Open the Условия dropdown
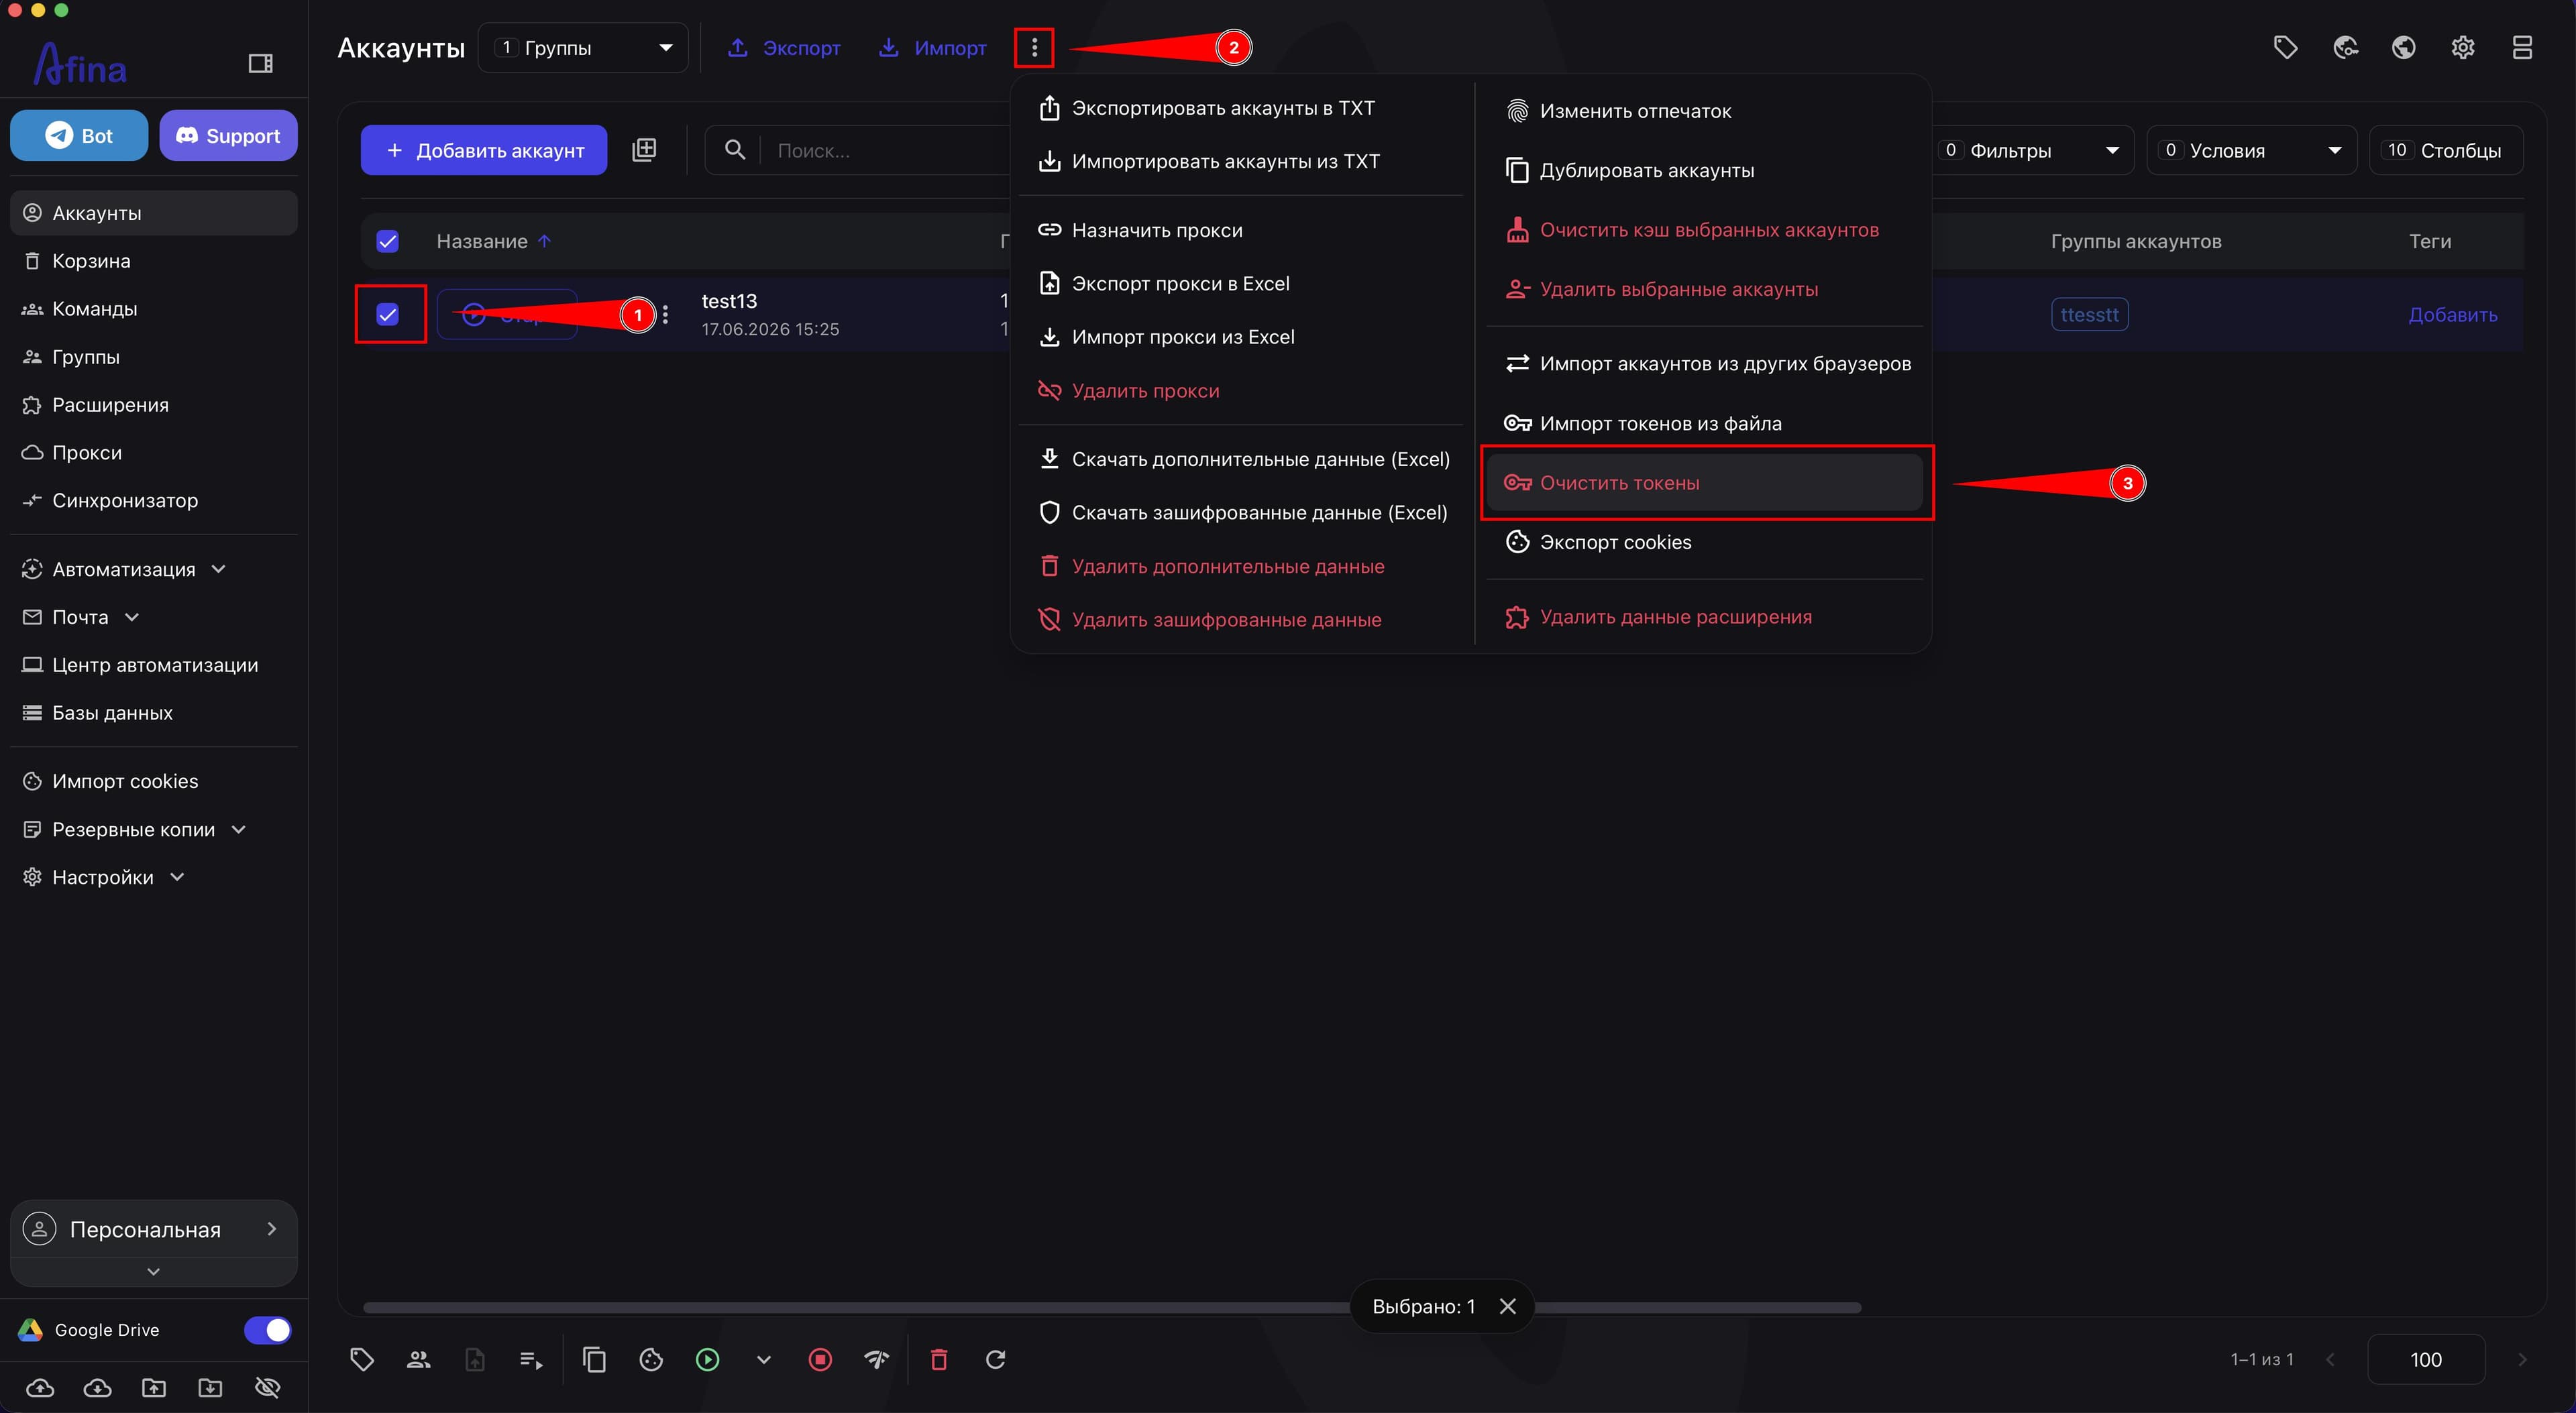 click(x=2252, y=150)
